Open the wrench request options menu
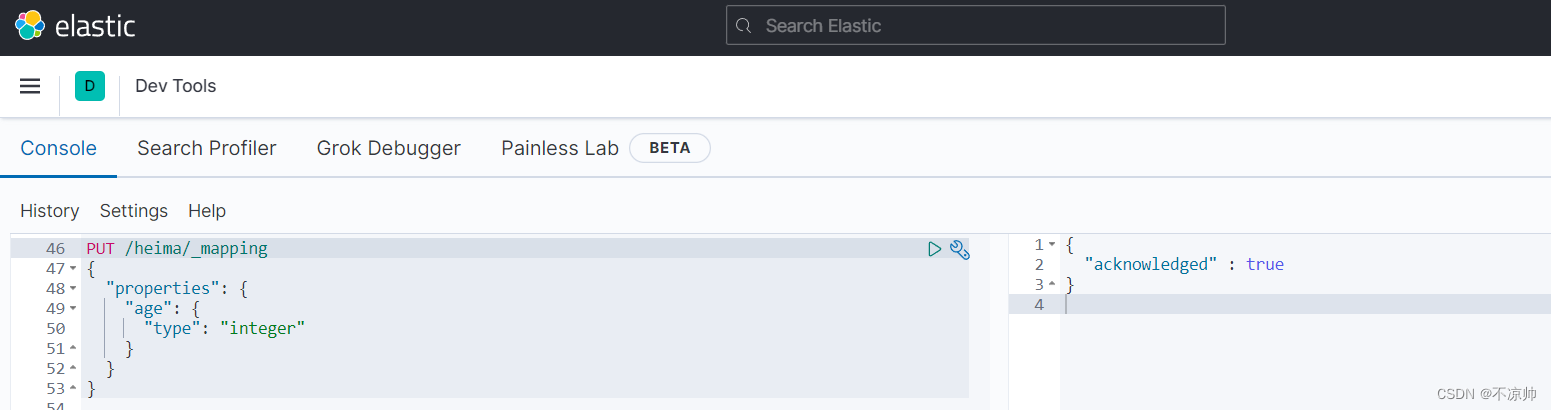1551x410 pixels. (959, 249)
